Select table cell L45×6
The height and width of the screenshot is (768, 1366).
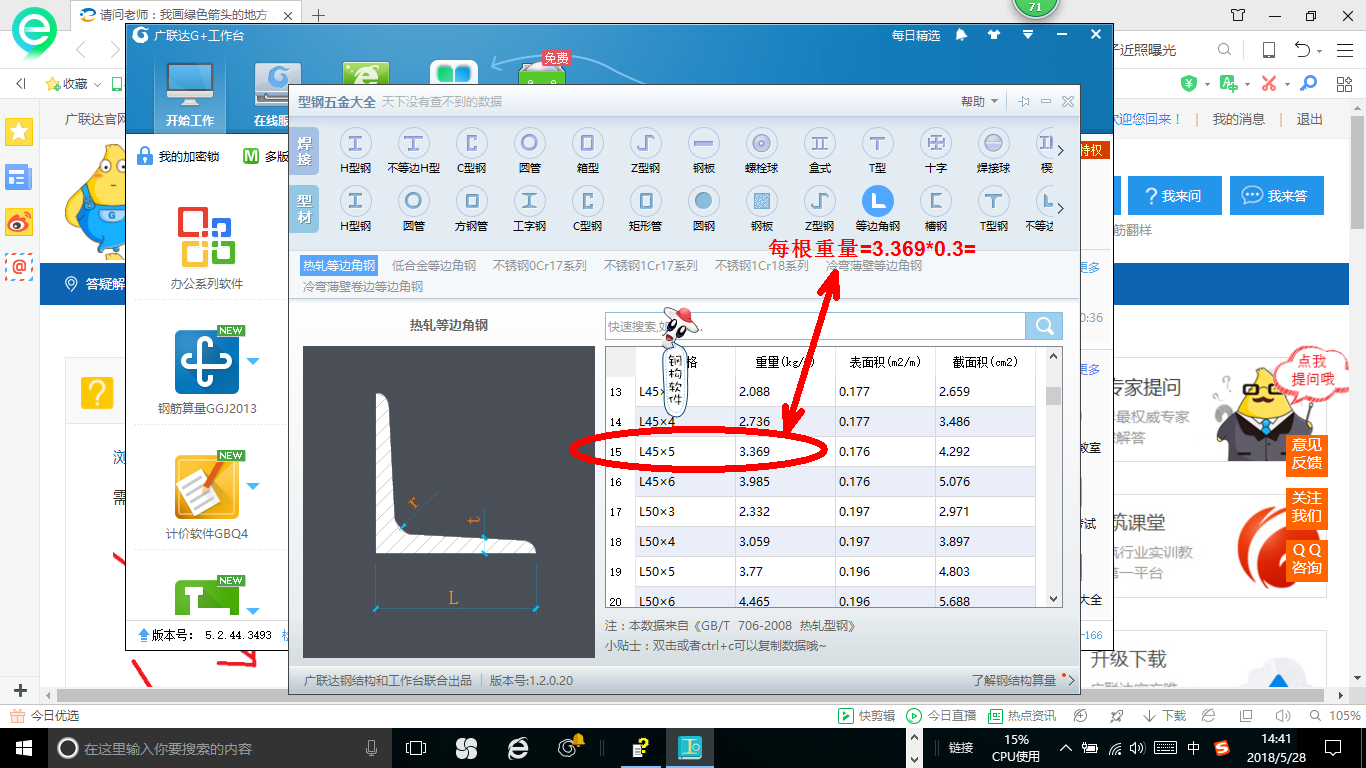click(x=685, y=482)
